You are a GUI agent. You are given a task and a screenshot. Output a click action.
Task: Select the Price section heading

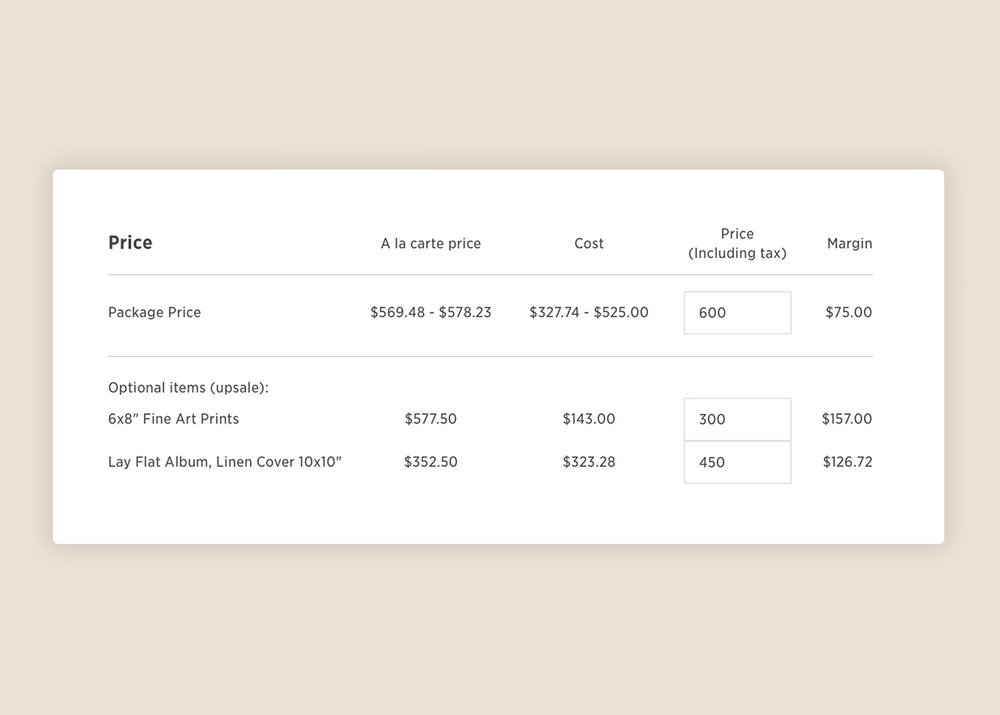tap(130, 242)
